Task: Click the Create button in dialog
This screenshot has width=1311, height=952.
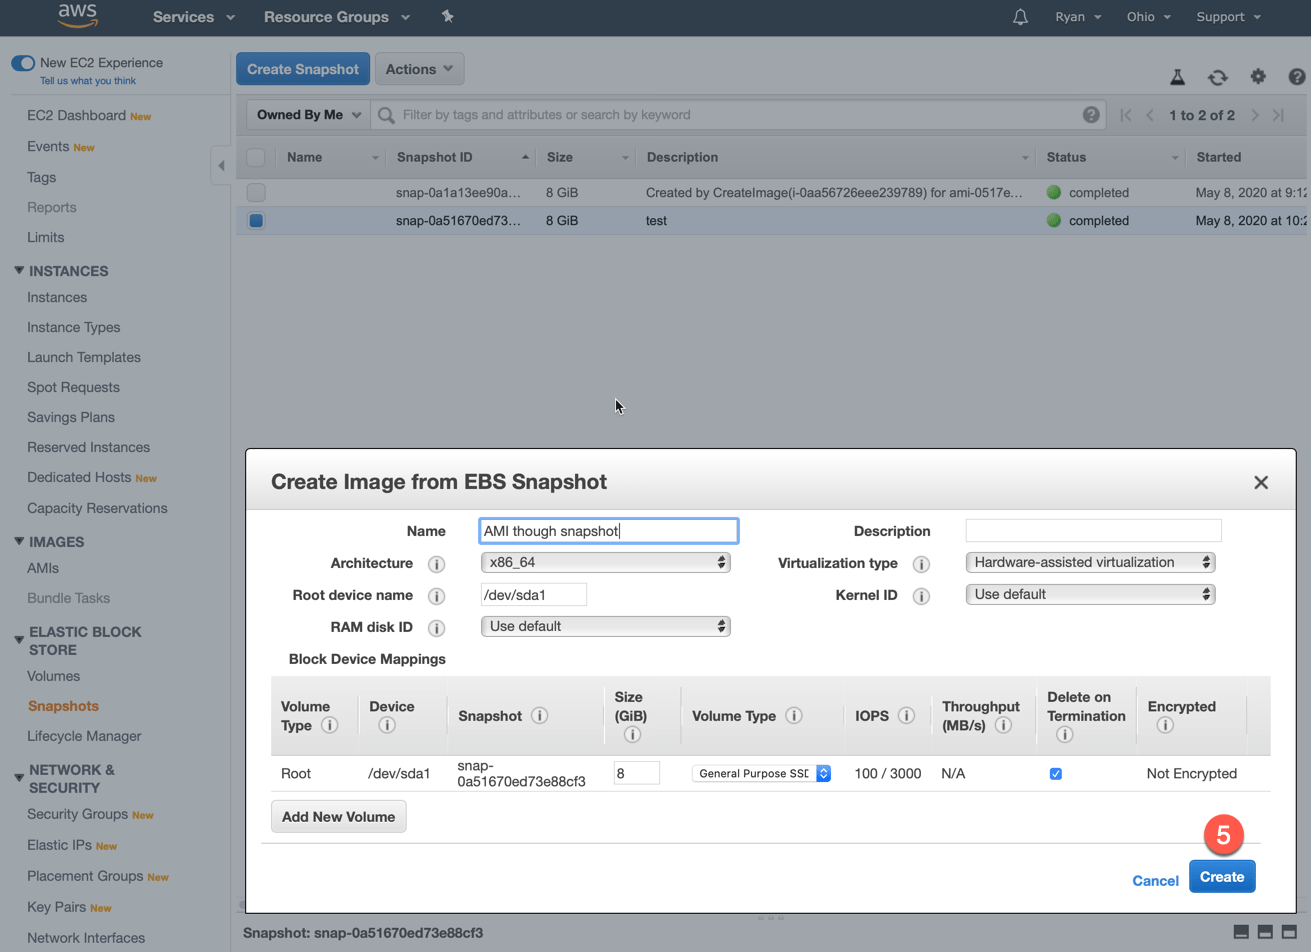Action: pos(1222,877)
